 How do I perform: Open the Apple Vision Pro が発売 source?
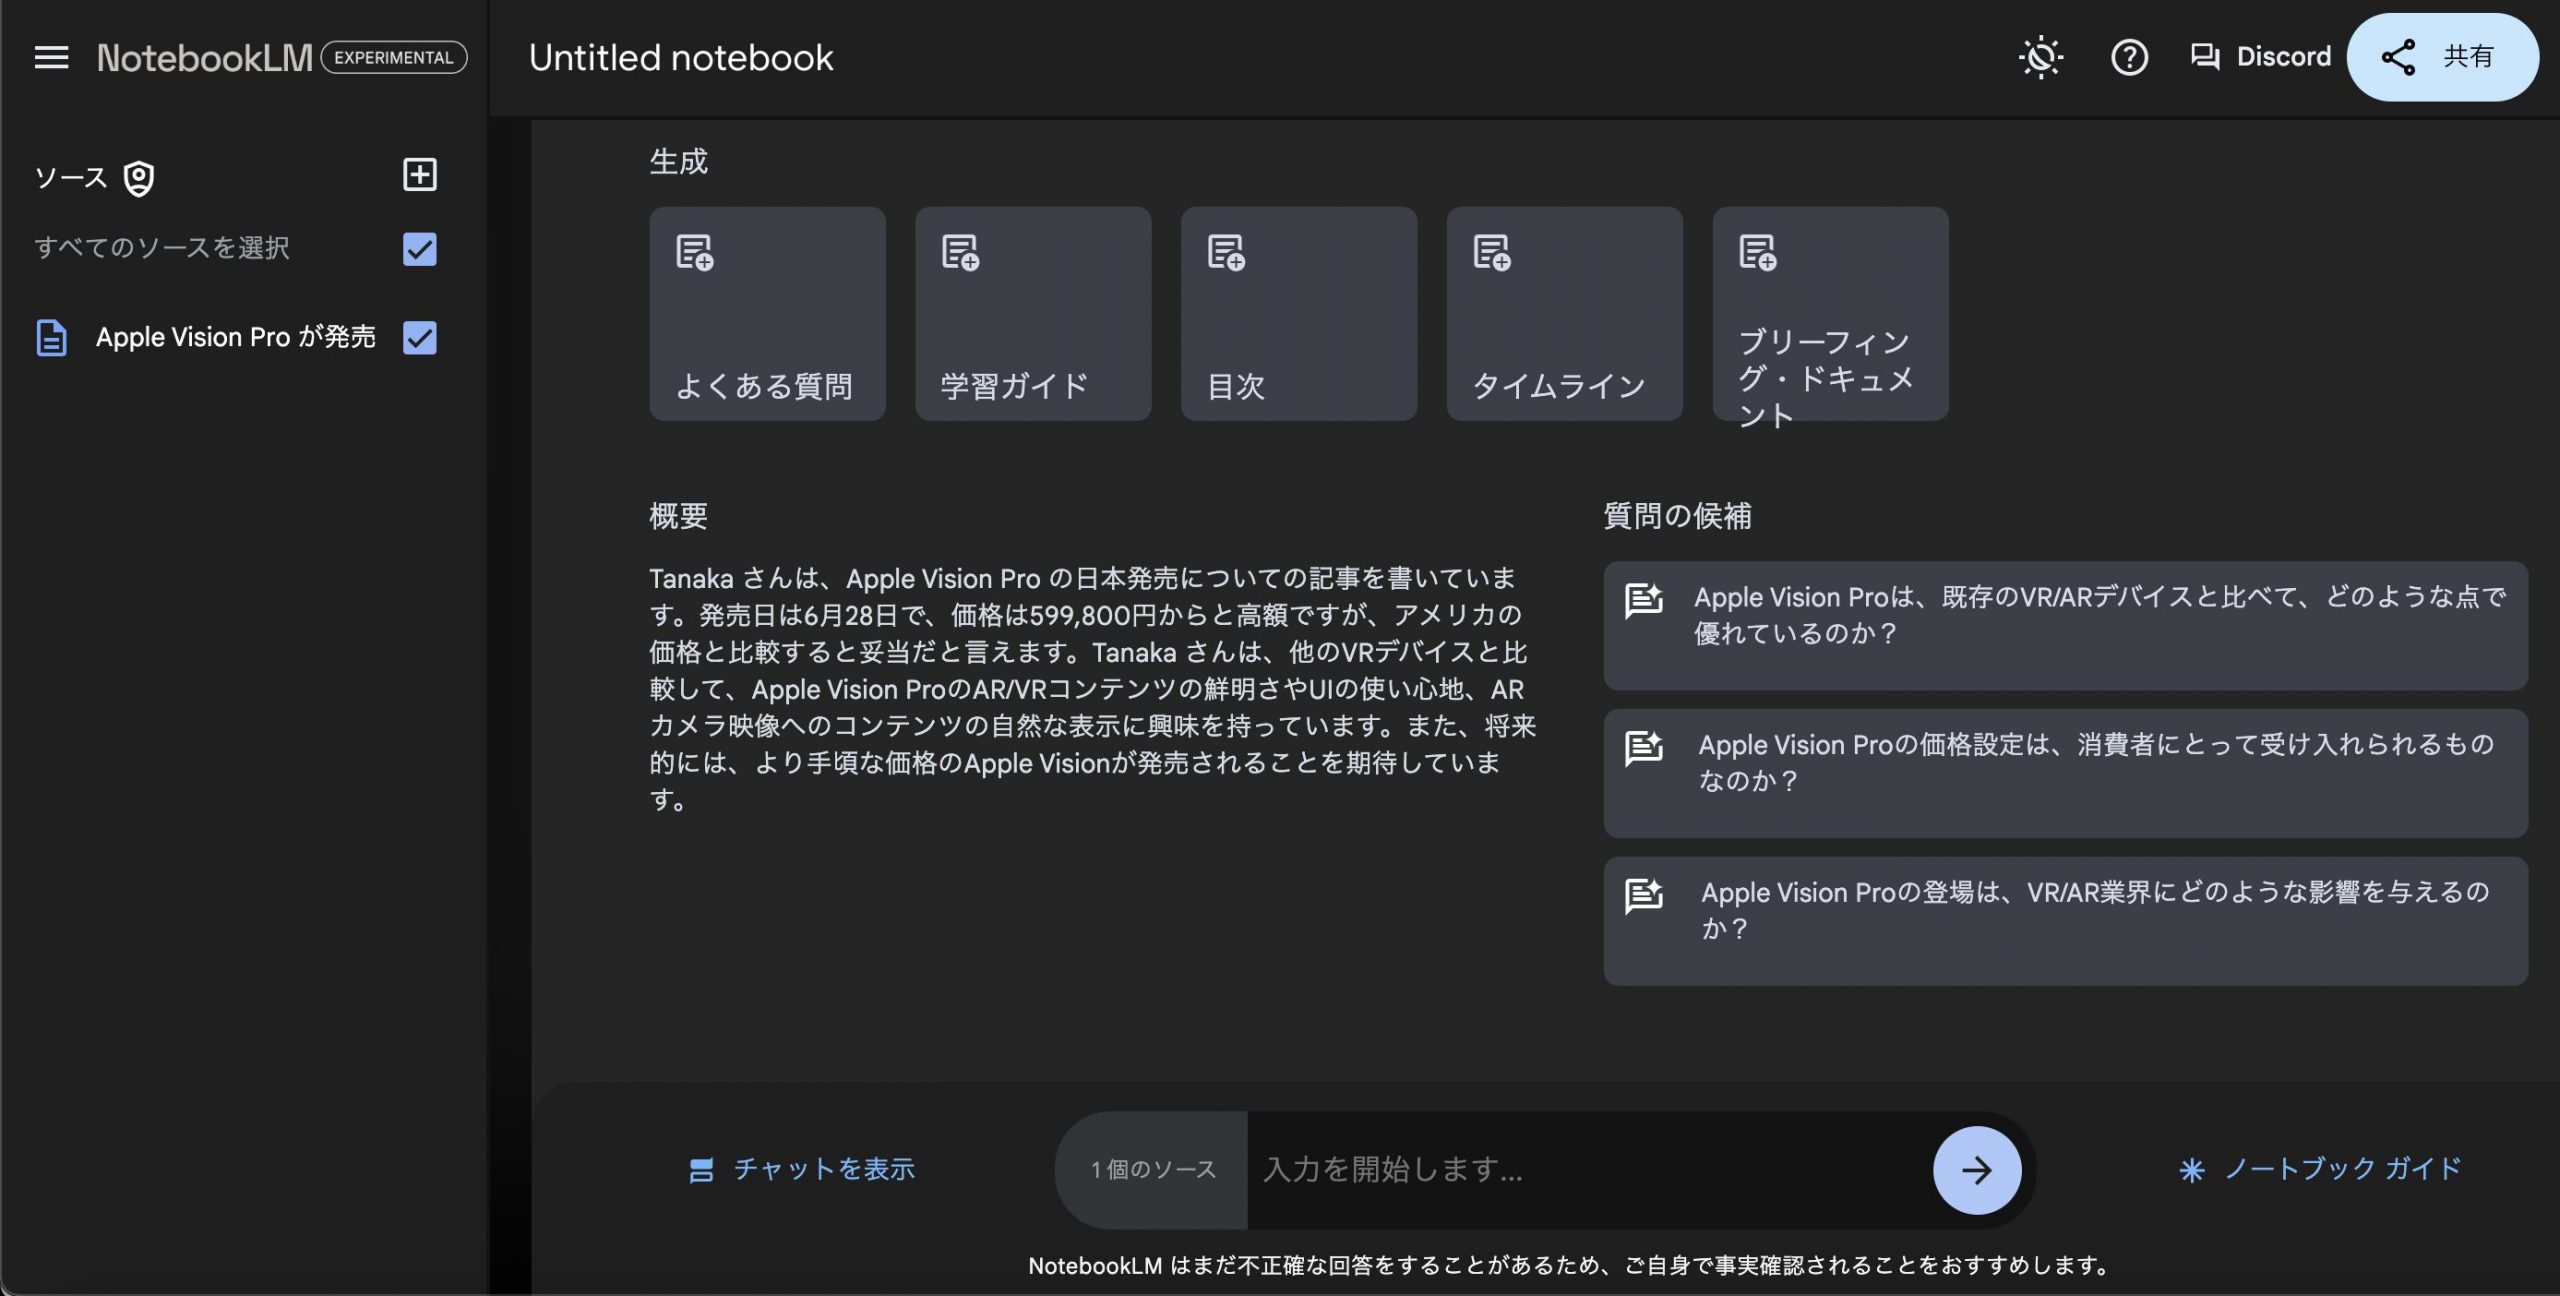(236, 337)
